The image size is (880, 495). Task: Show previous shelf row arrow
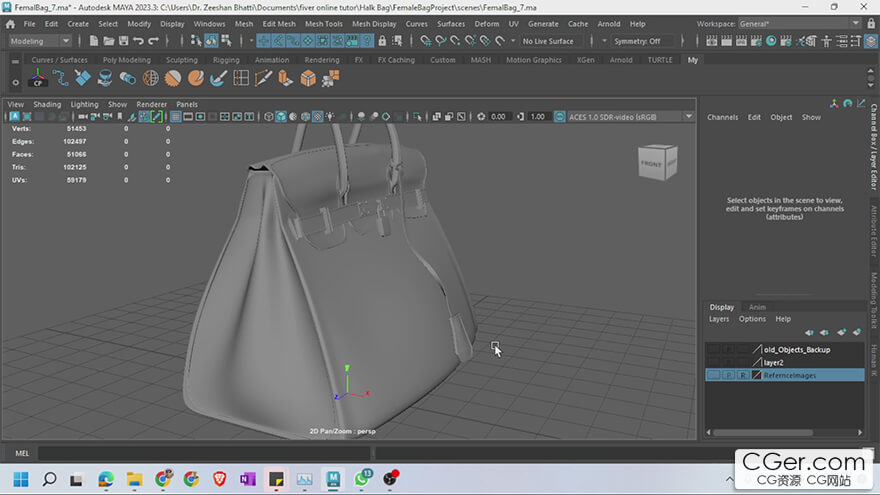coord(870,71)
